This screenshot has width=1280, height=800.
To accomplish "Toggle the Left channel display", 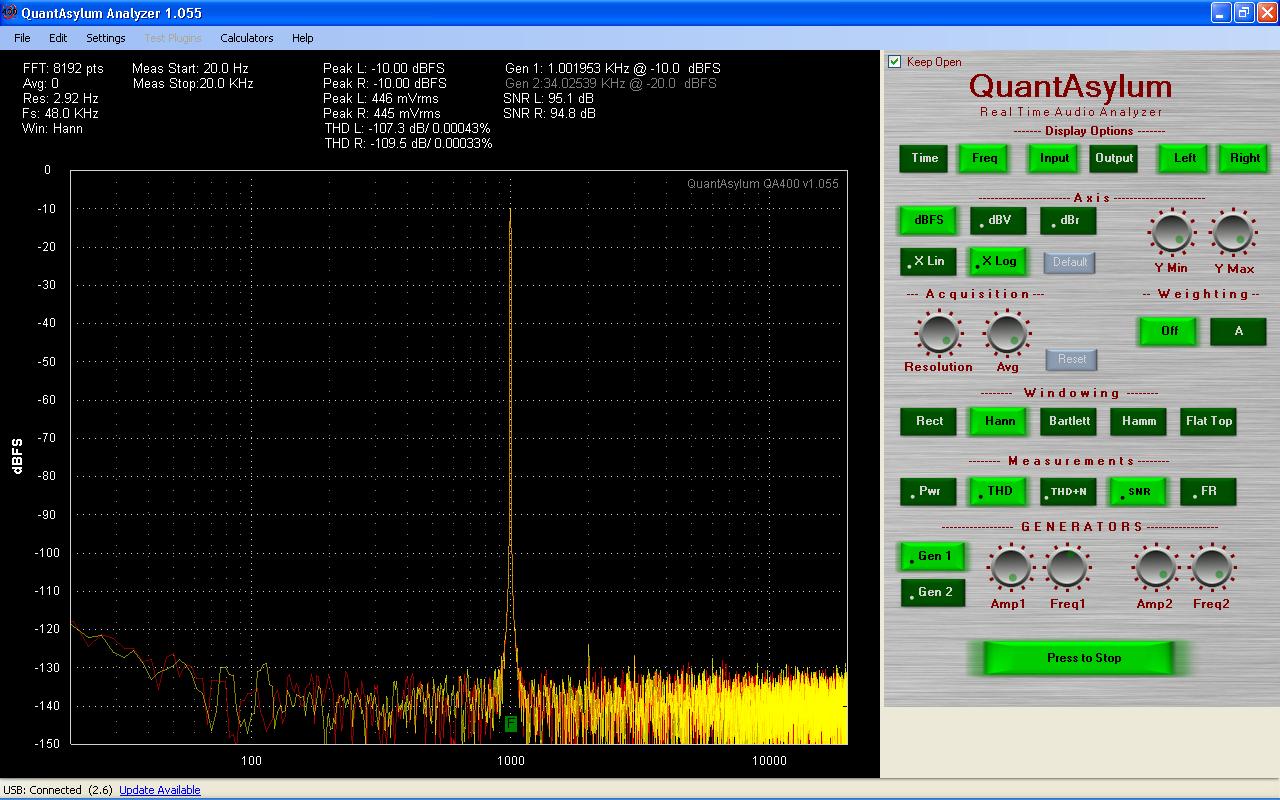I will point(1185,158).
